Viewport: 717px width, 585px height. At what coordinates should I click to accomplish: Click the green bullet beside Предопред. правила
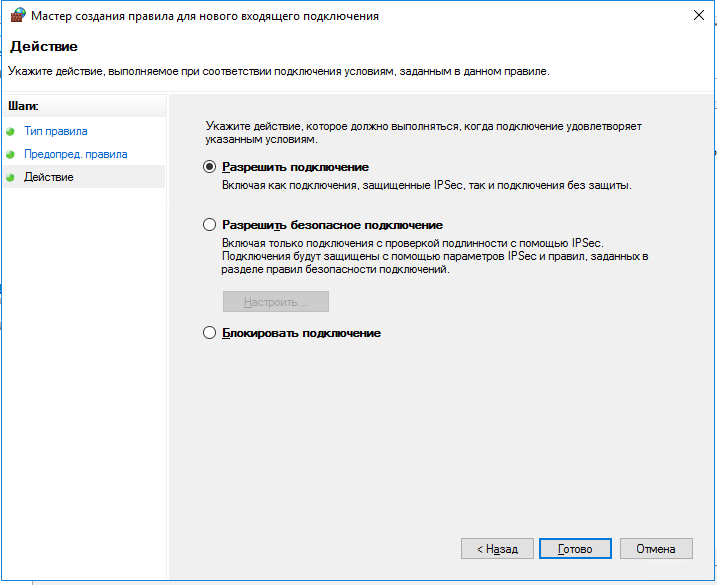(x=11, y=155)
